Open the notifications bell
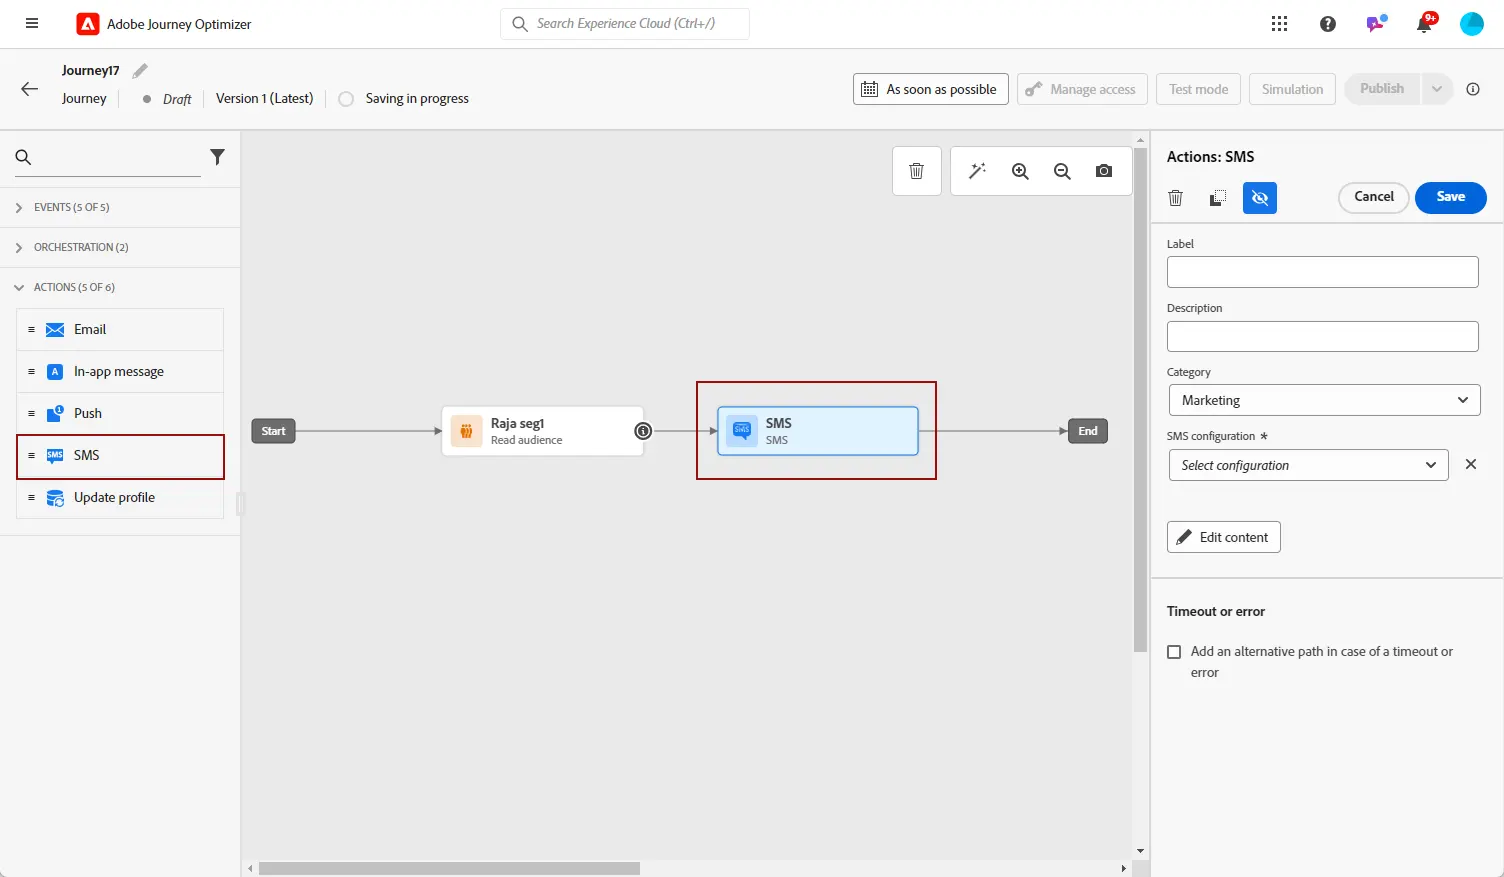Viewport: 1504px width, 877px height. (1424, 24)
